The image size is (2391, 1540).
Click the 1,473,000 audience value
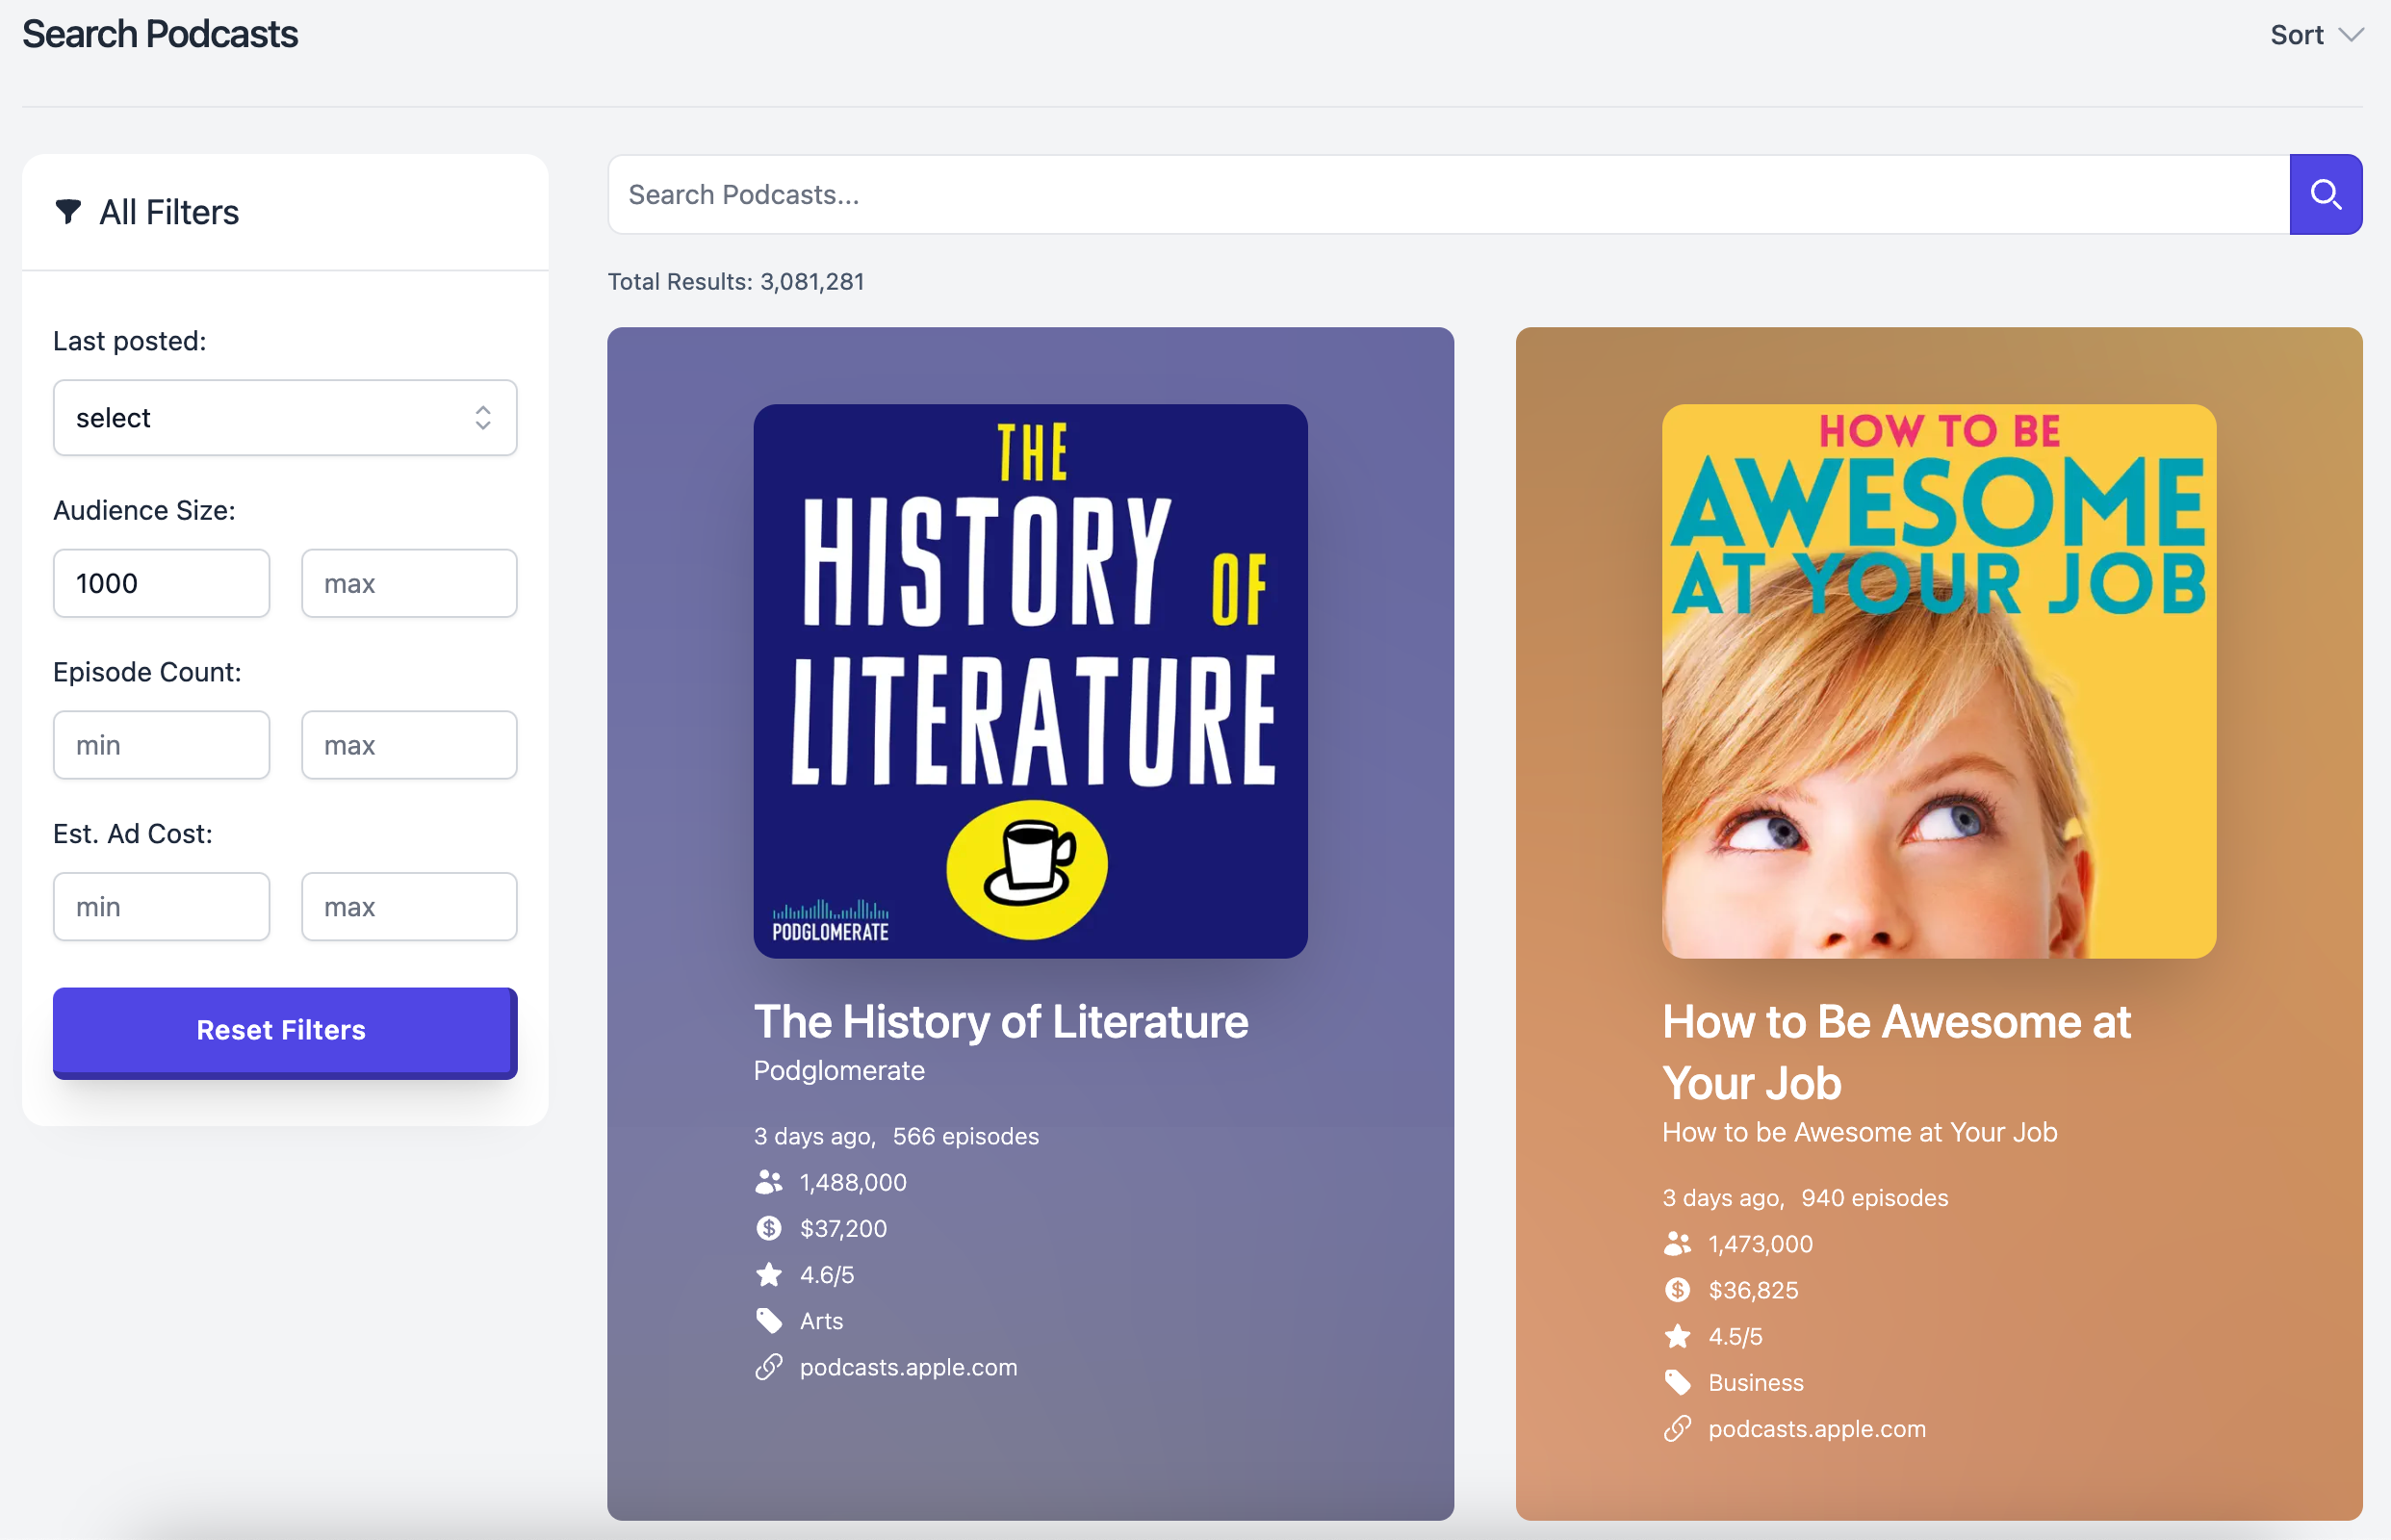(x=1760, y=1244)
